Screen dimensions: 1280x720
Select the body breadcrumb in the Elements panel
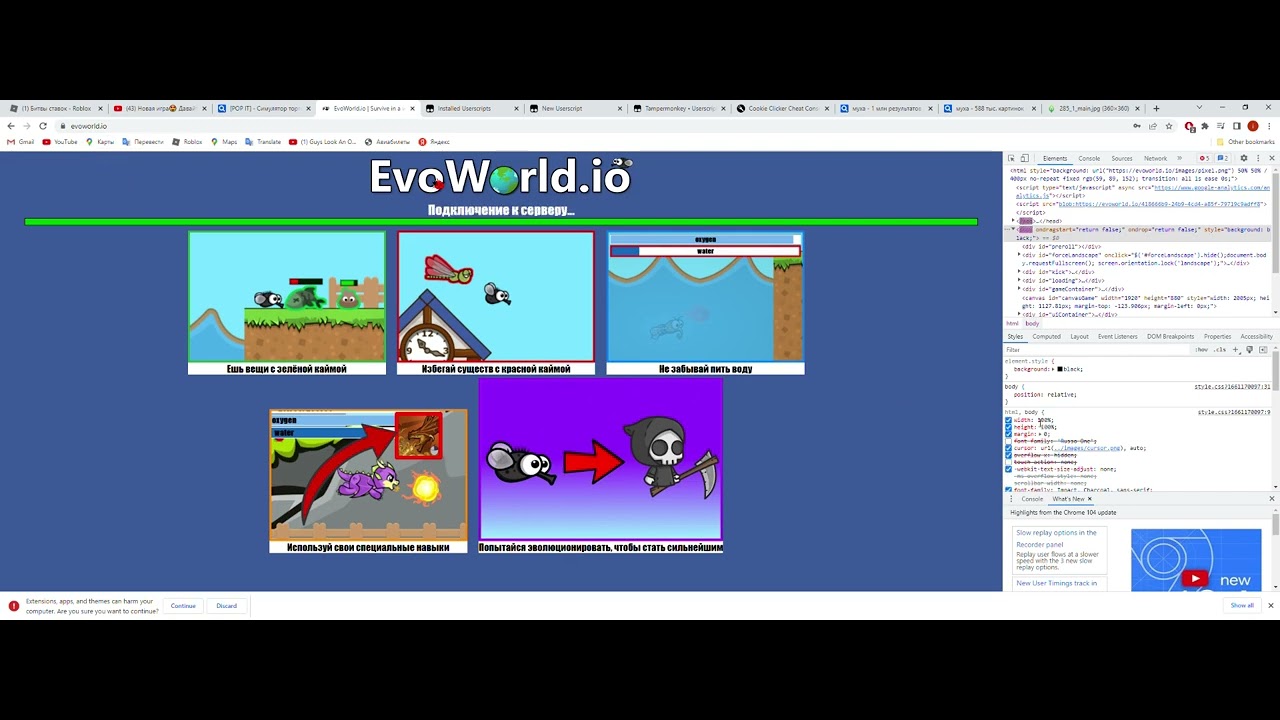1032,324
